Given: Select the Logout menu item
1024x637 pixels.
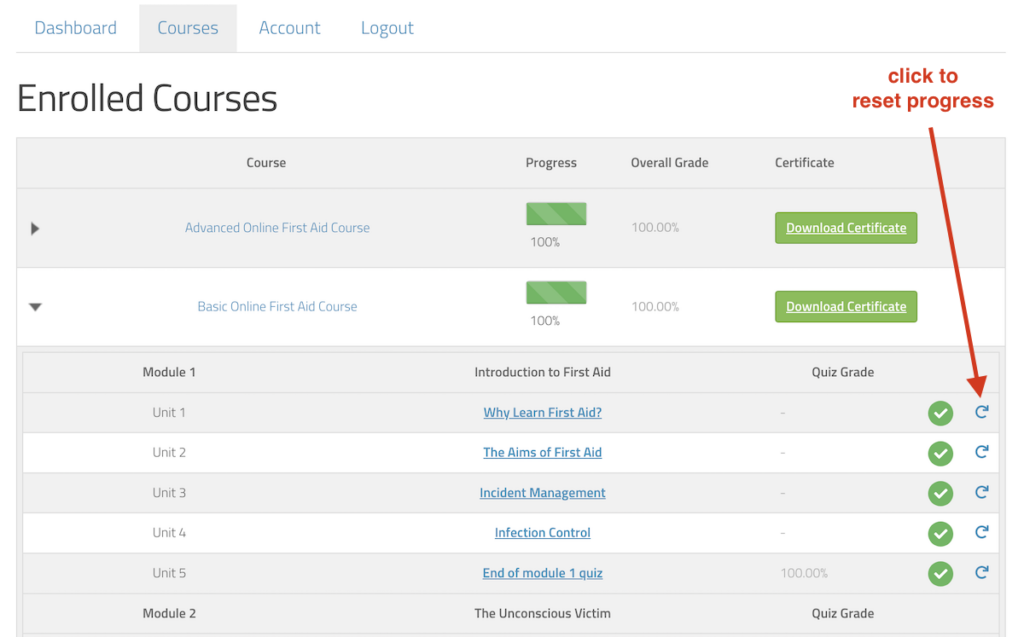Looking at the screenshot, I should pos(387,27).
